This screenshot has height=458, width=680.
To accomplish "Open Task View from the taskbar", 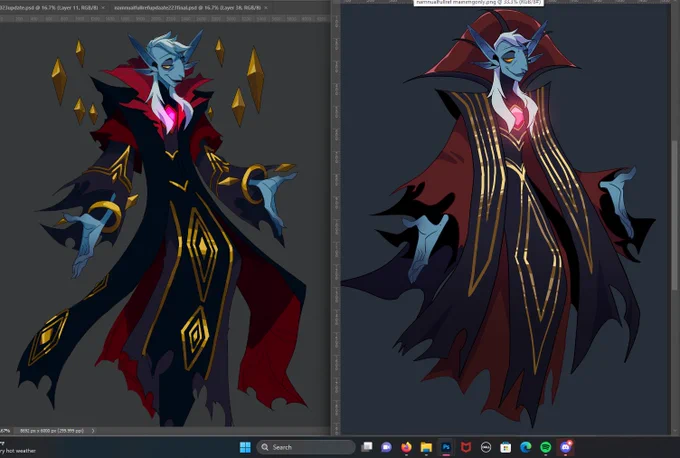I will coord(367,447).
